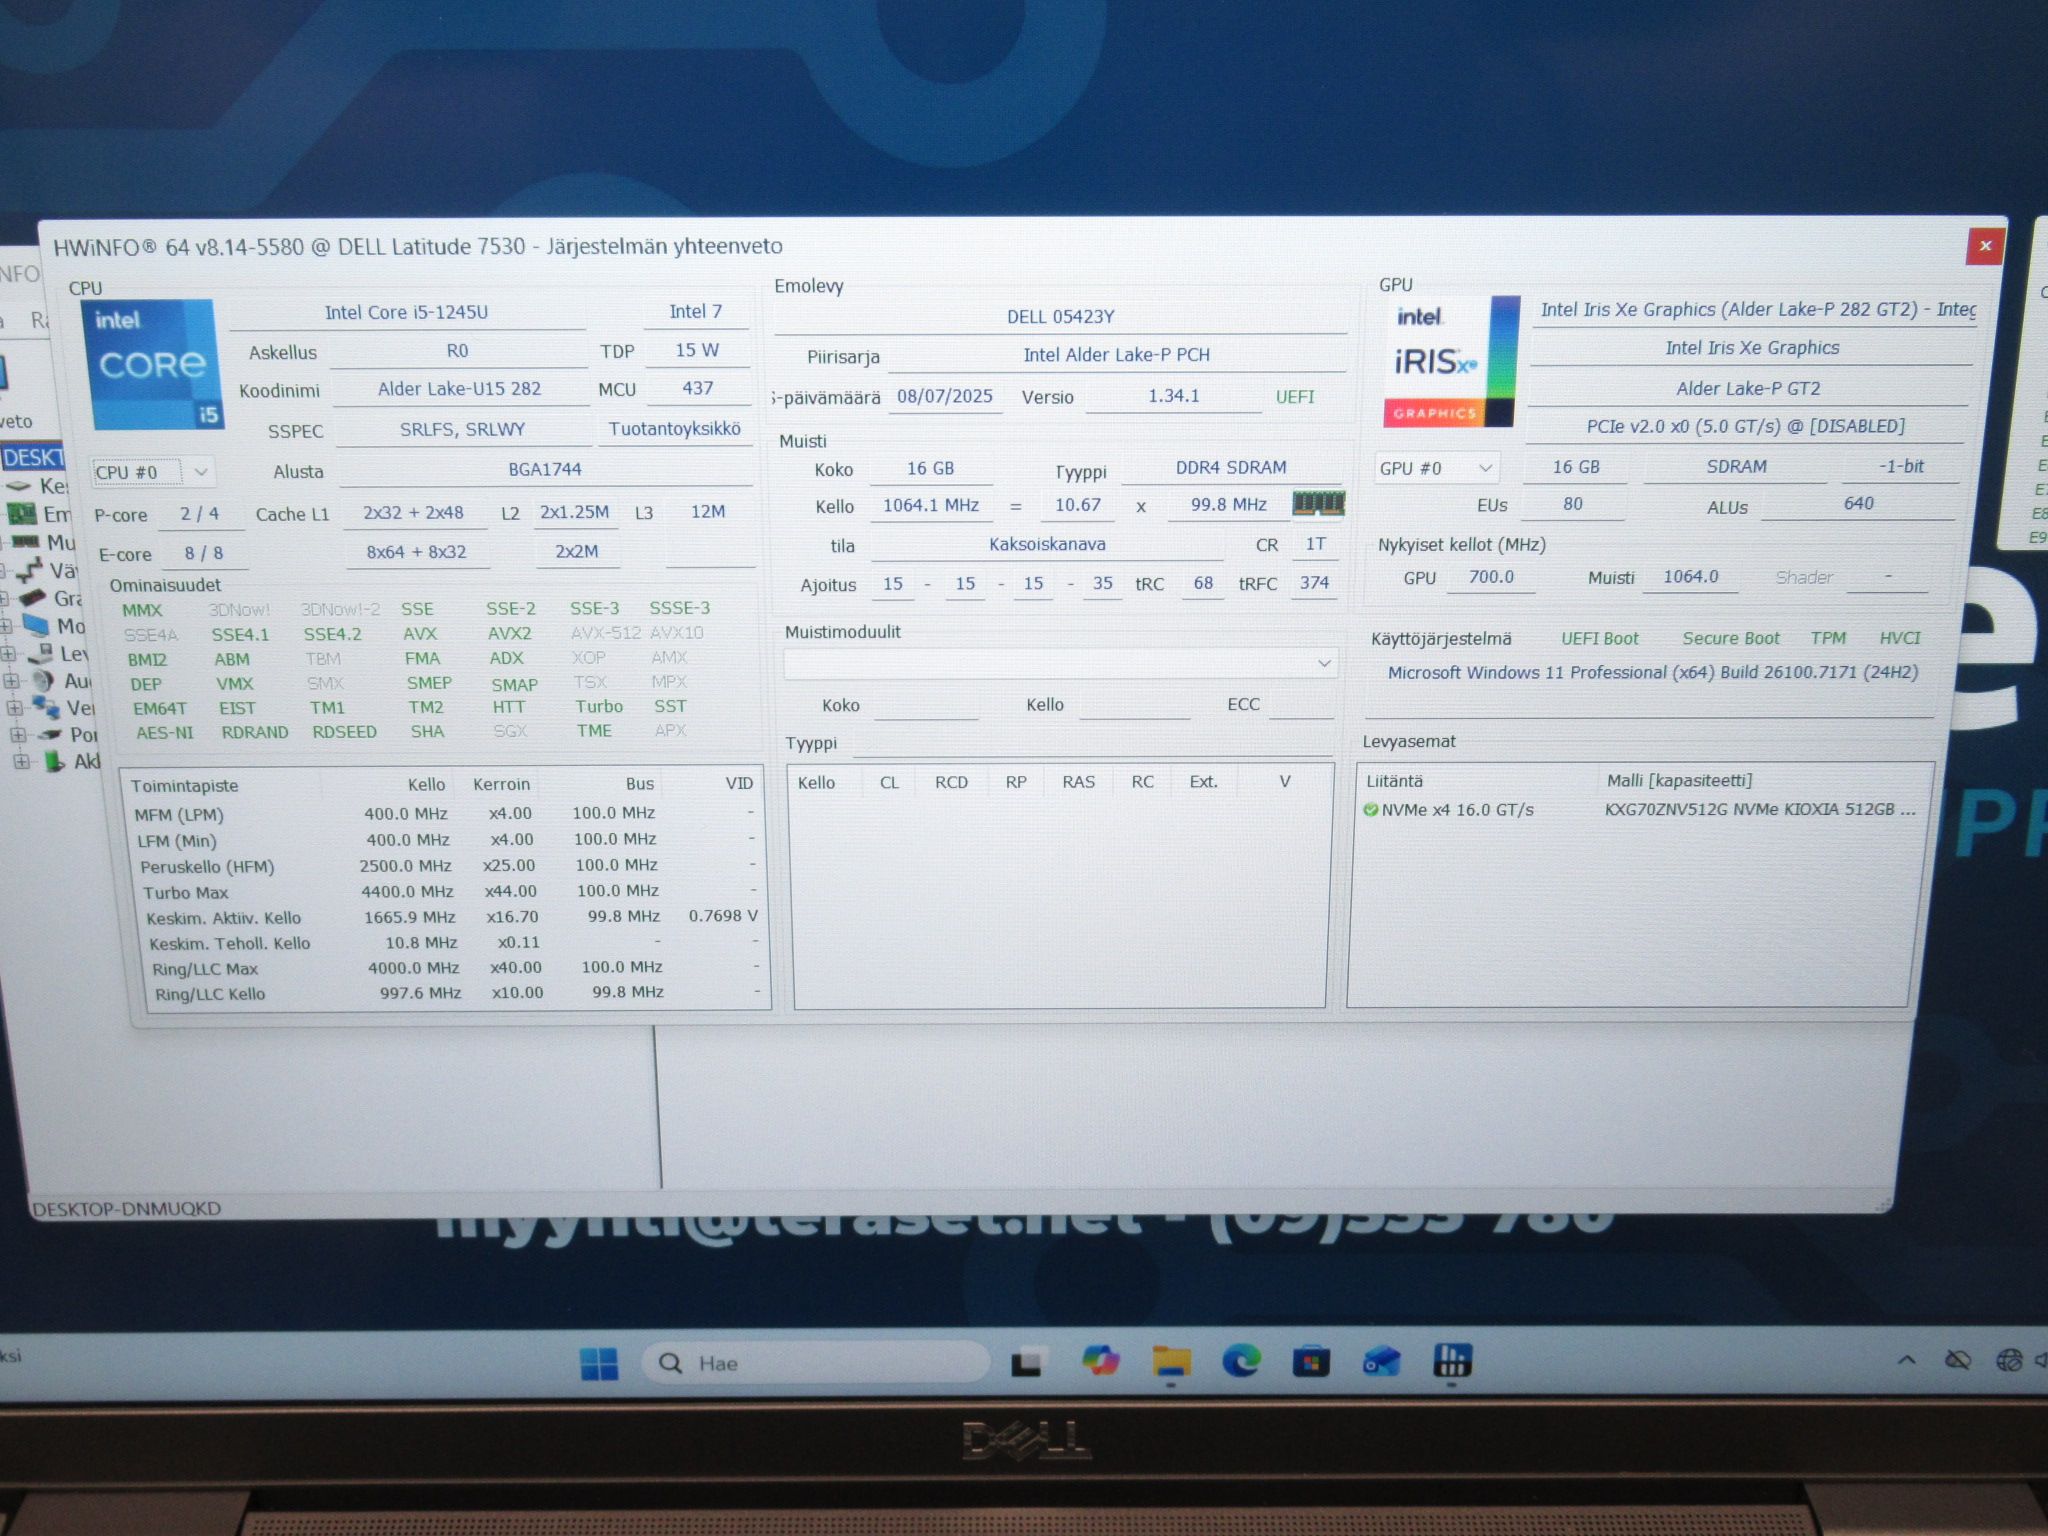Show hidden tray icons with the chevron

(1907, 1360)
